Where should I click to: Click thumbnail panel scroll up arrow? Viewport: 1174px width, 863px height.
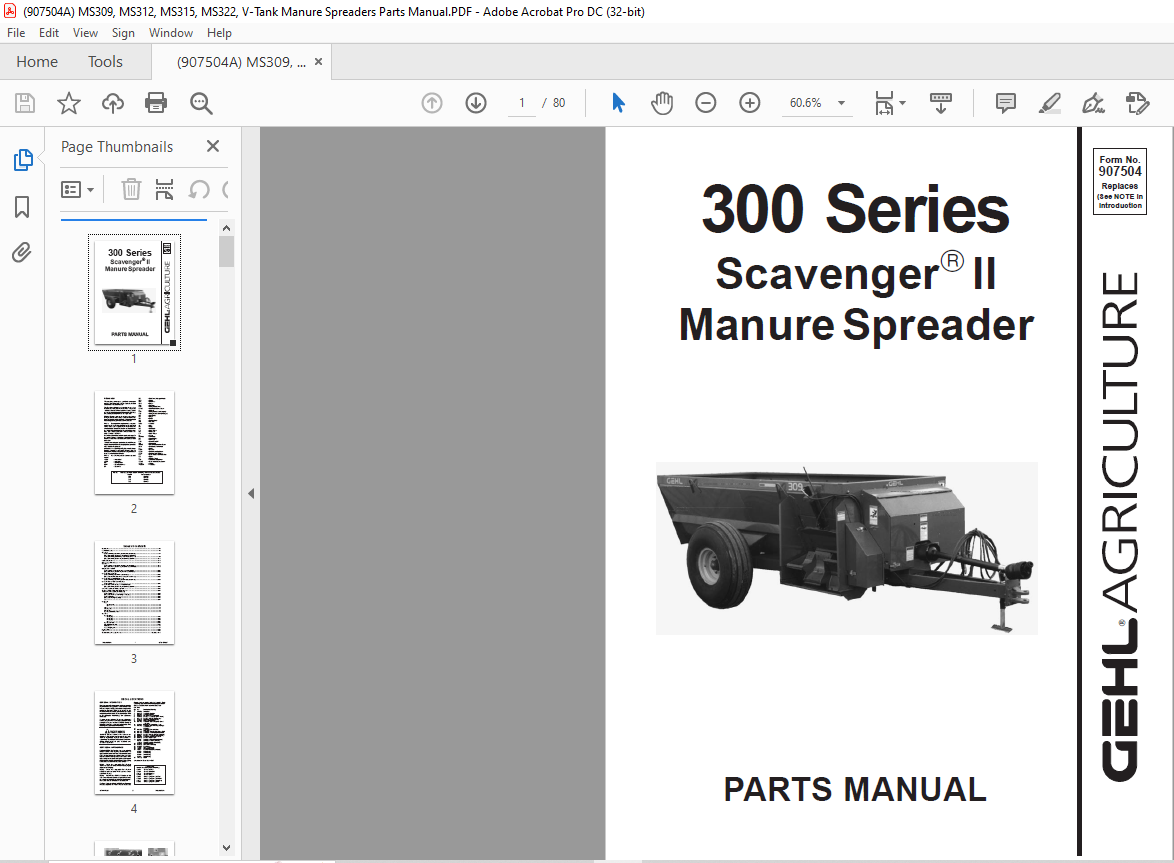click(227, 228)
